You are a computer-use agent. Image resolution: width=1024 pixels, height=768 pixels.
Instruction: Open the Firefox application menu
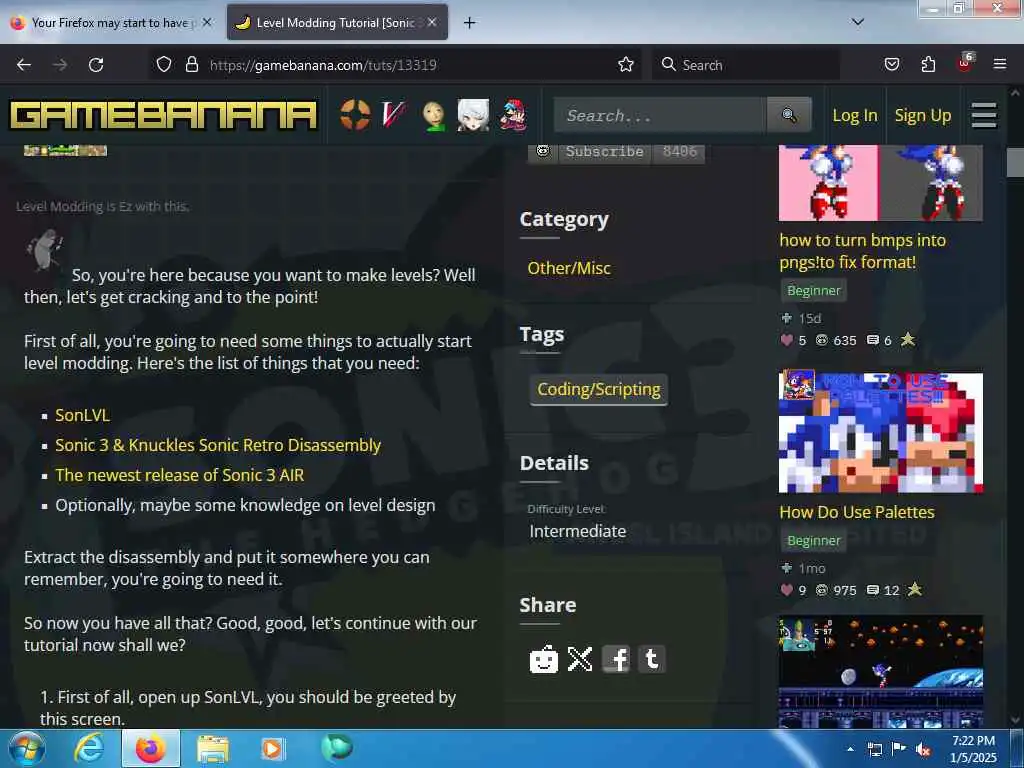[x=999, y=65]
